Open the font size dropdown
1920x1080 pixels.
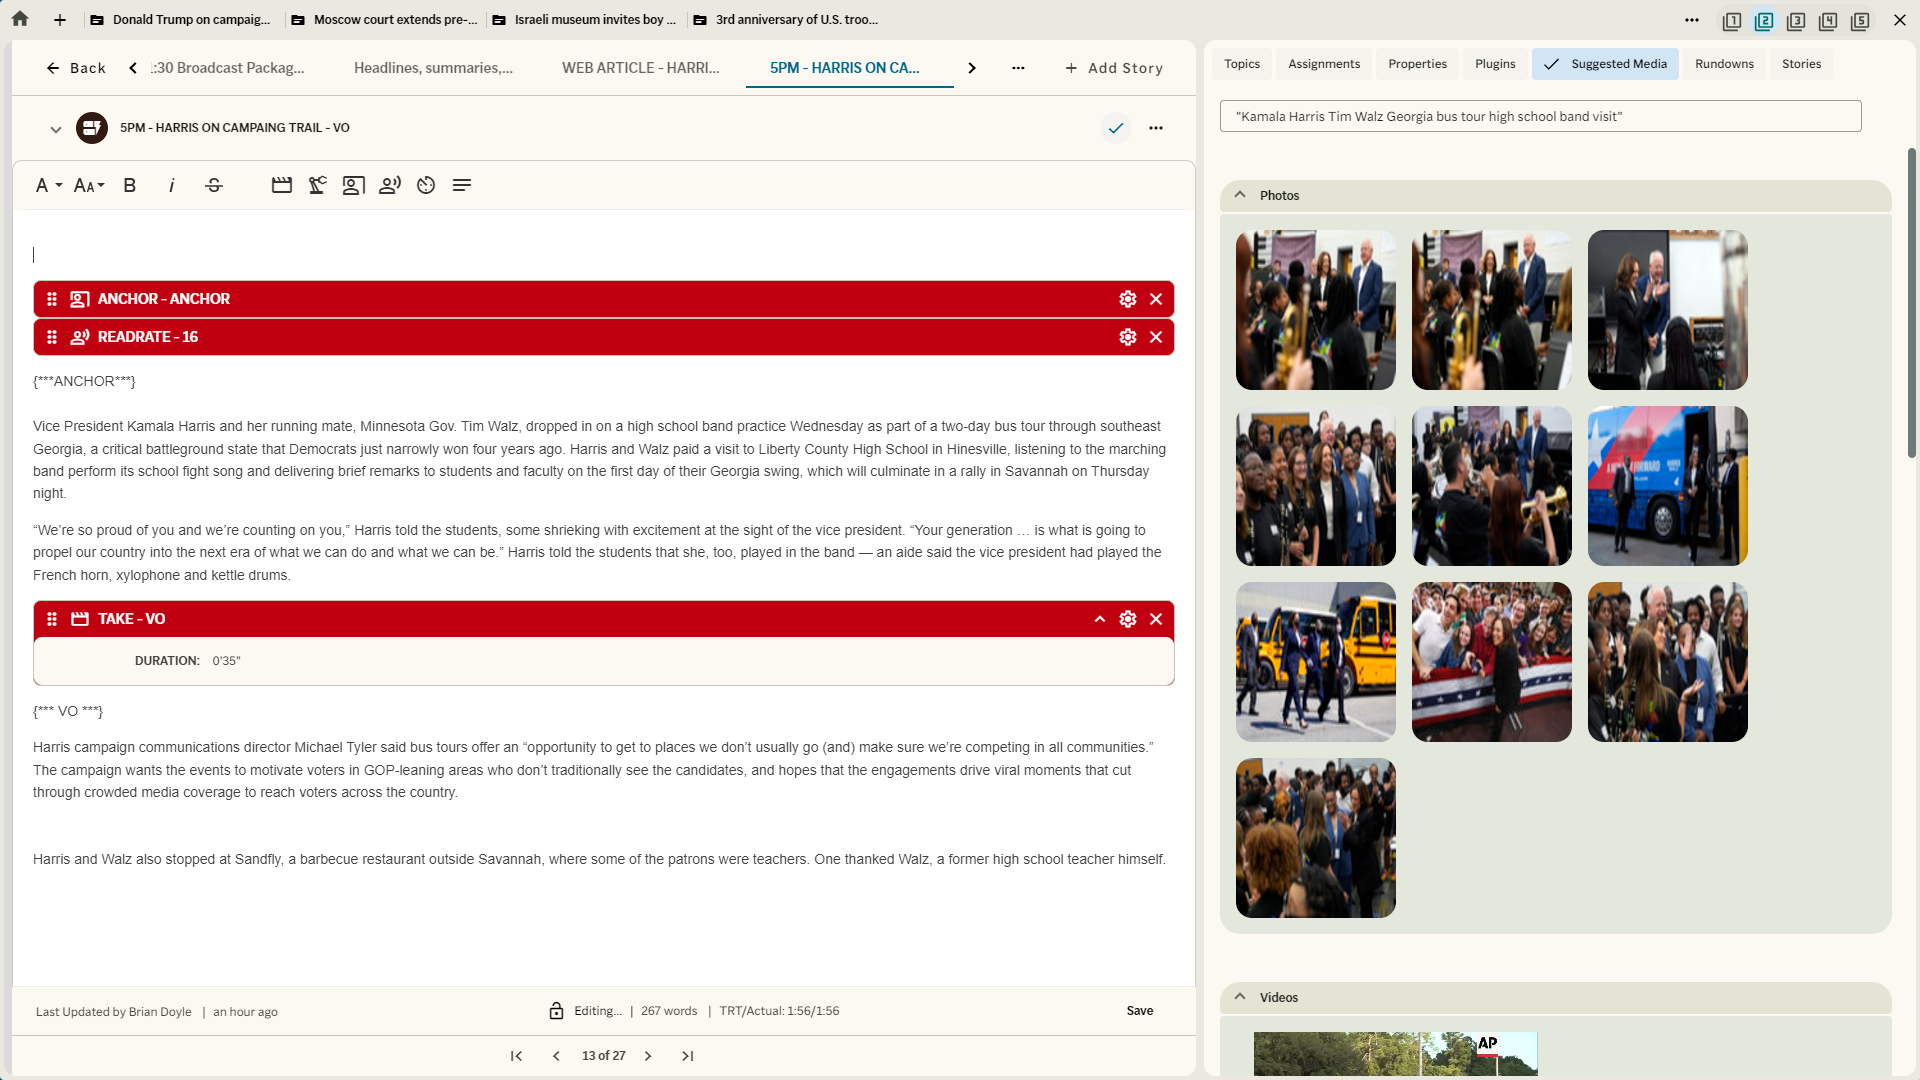pyautogui.click(x=88, y=185)
